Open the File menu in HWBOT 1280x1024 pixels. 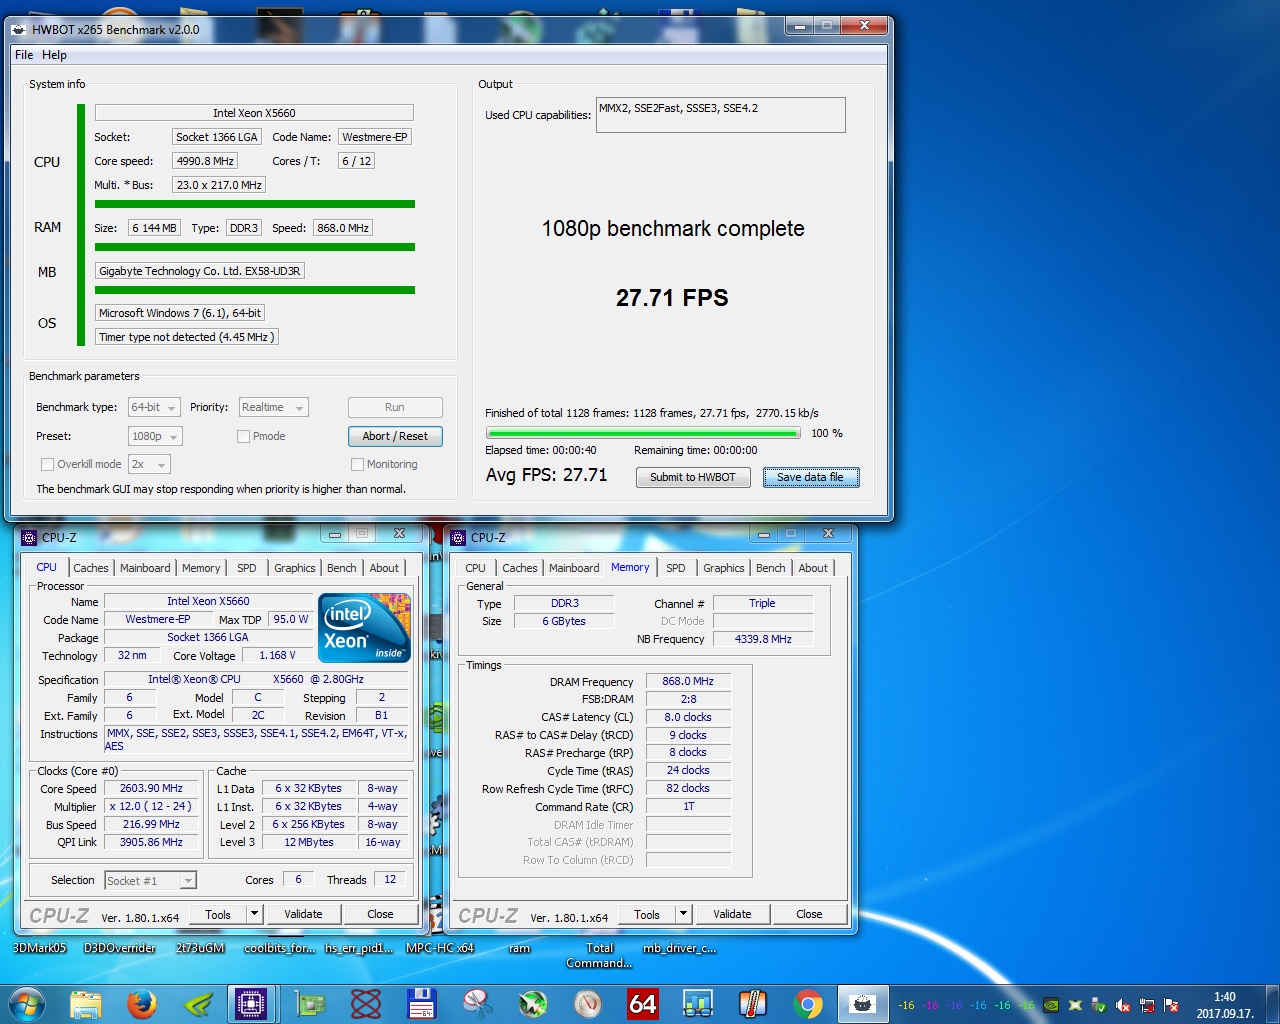coord(24,55)
